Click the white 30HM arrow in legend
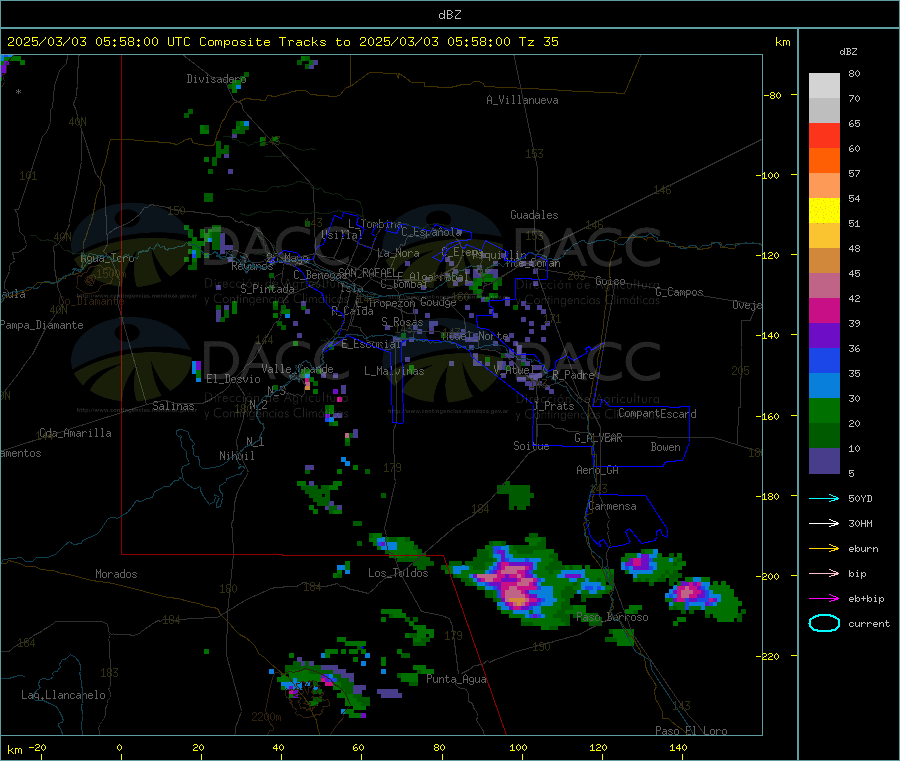This screenshot has width=900, height=761. (x=824, y=523)
